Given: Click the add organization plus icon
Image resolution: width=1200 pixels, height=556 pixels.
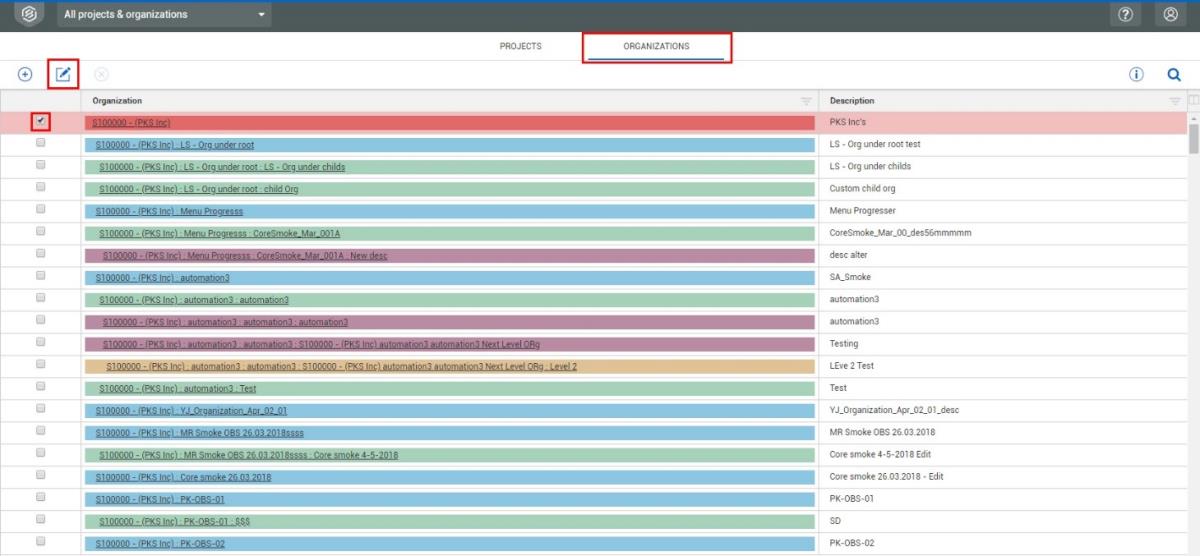Looking at the screenshot, I should tap(25, 75).
